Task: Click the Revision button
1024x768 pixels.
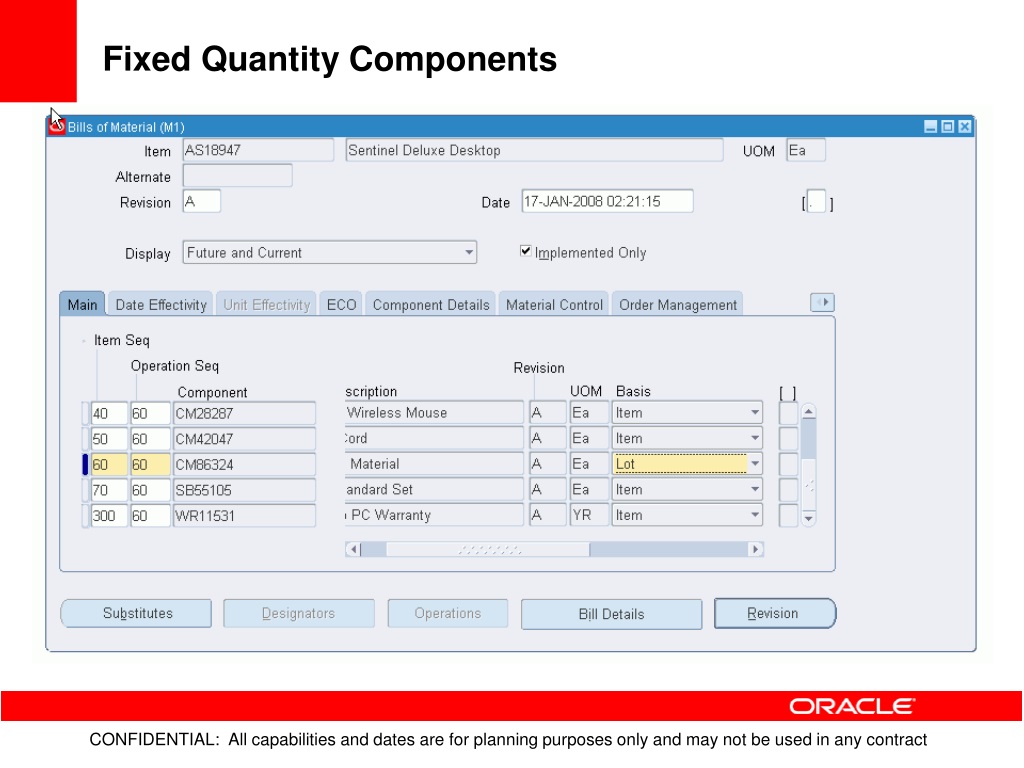Action: point(775,613)
